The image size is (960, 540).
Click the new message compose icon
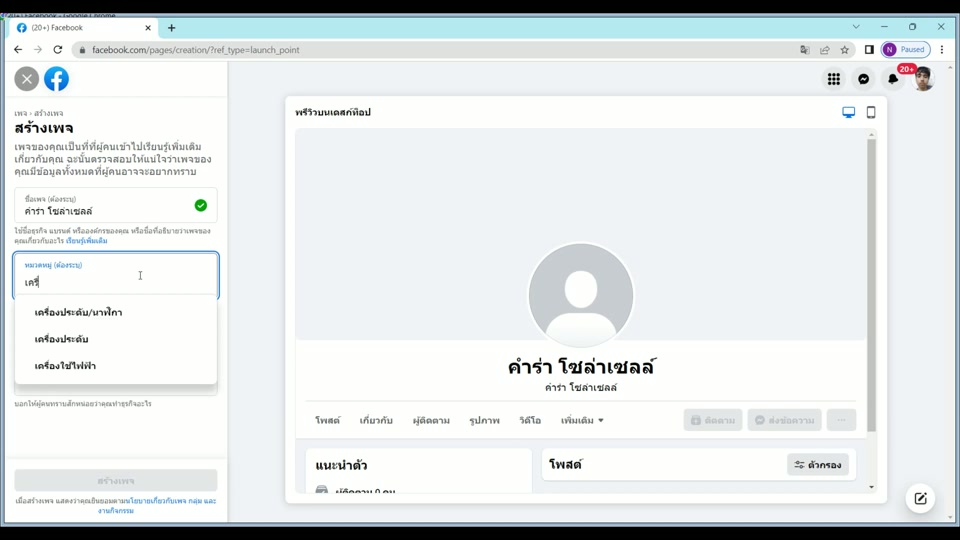[920, 498]
